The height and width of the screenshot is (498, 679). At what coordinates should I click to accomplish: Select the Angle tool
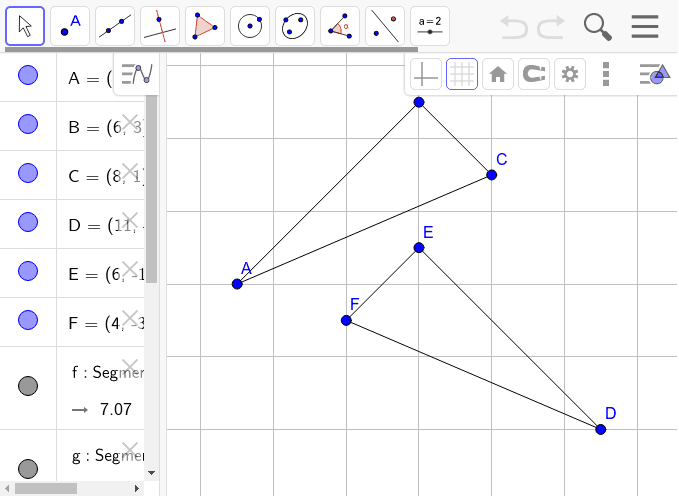click(x=340, y=26)
